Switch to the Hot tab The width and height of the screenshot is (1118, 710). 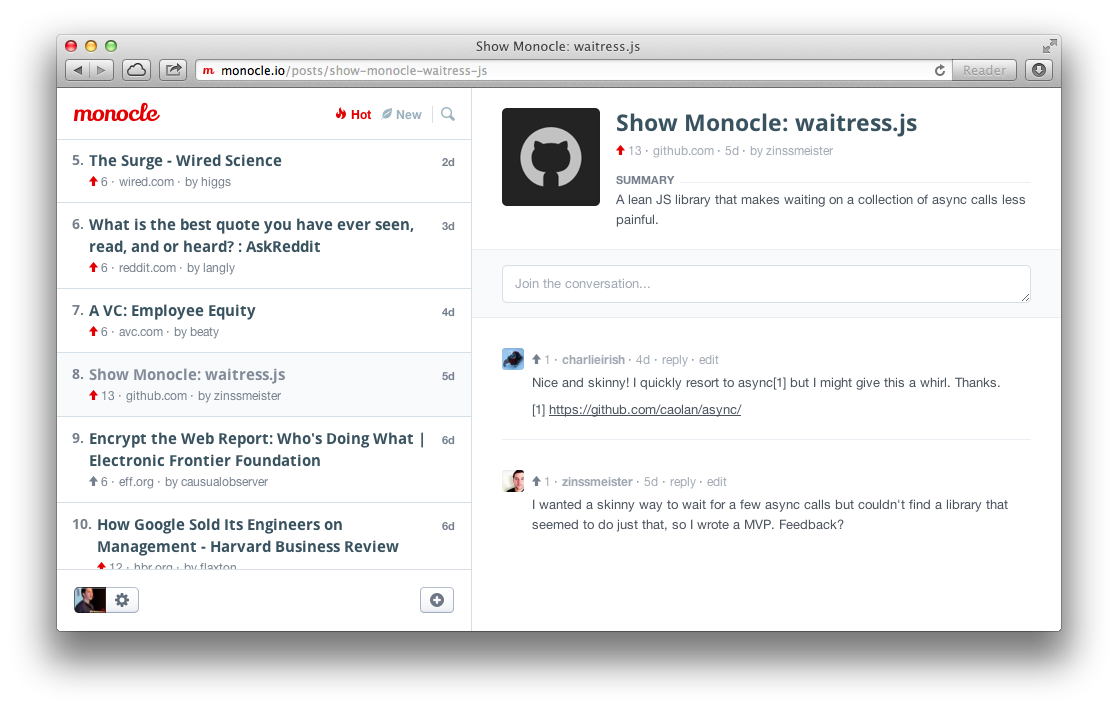click(354, 114)
